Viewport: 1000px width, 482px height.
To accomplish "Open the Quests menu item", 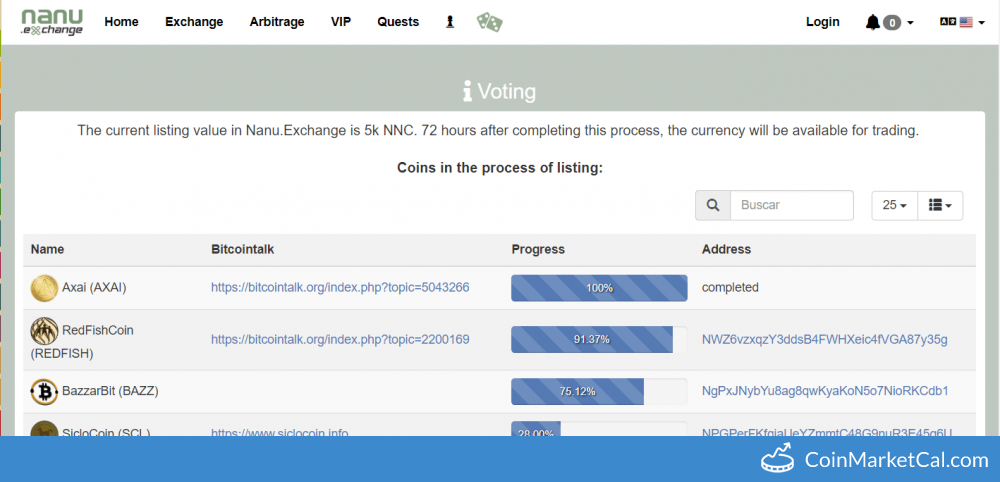I will [x=398, y=22].
